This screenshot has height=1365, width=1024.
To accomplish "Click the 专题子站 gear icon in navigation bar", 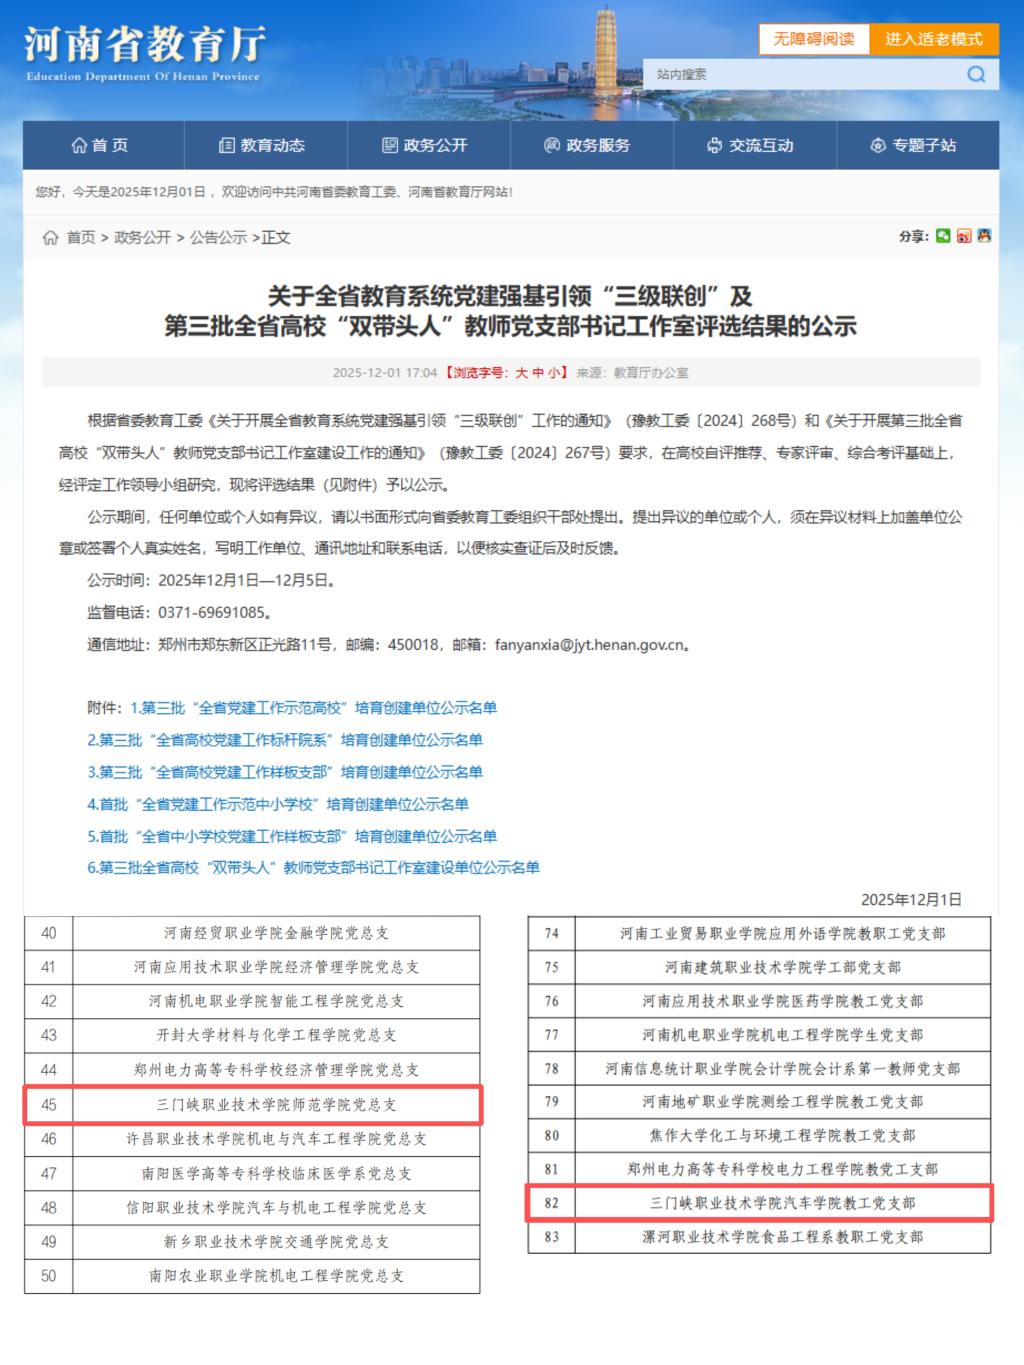I will point(878,146).
